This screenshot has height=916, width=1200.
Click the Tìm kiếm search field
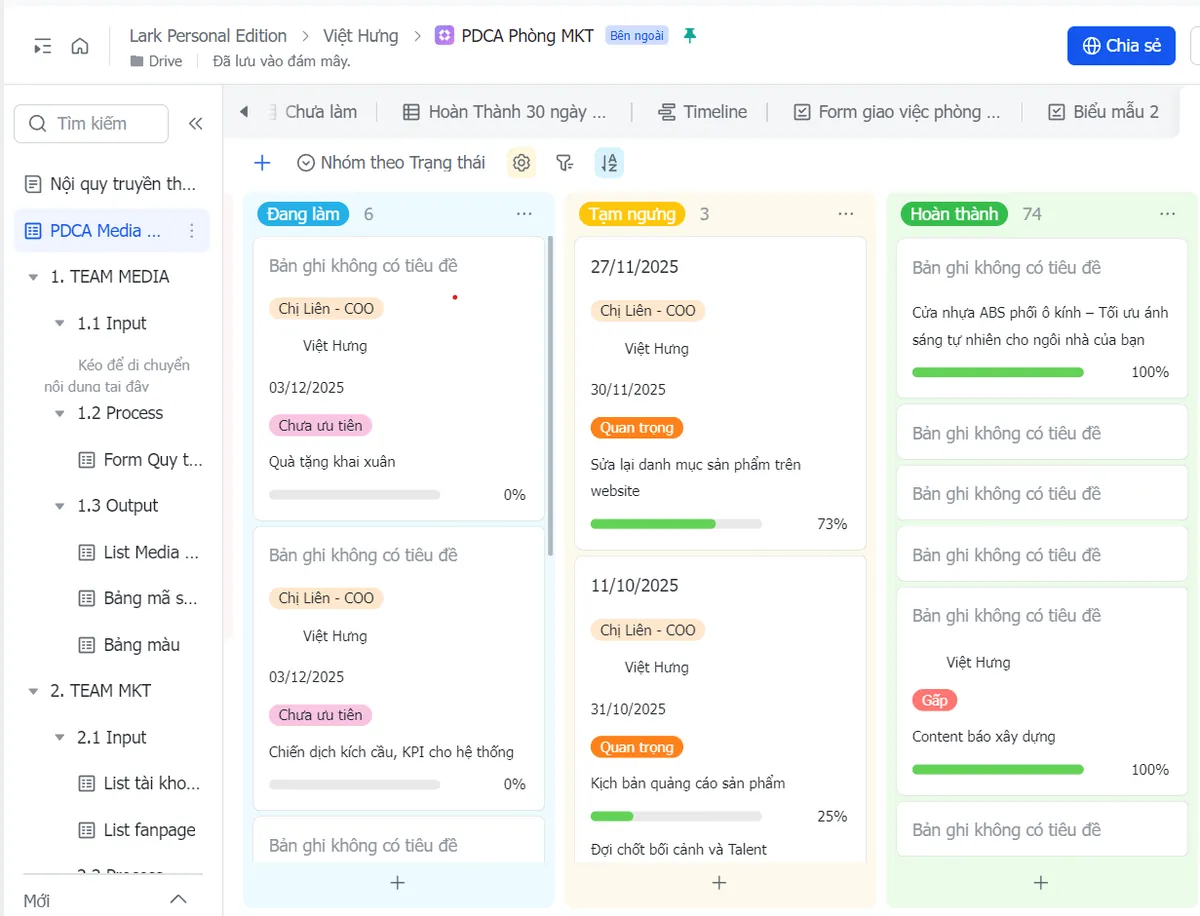[x=91, y=124]
